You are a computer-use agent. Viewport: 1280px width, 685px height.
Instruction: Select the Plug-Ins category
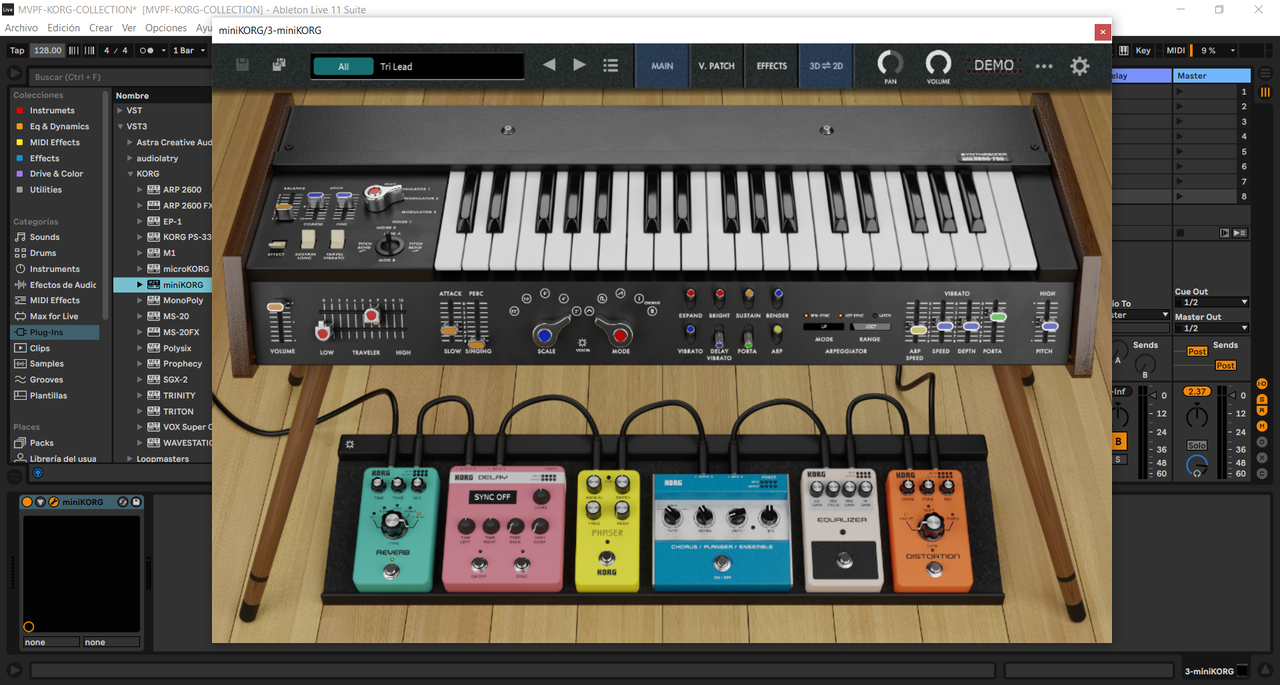[53, 332]
